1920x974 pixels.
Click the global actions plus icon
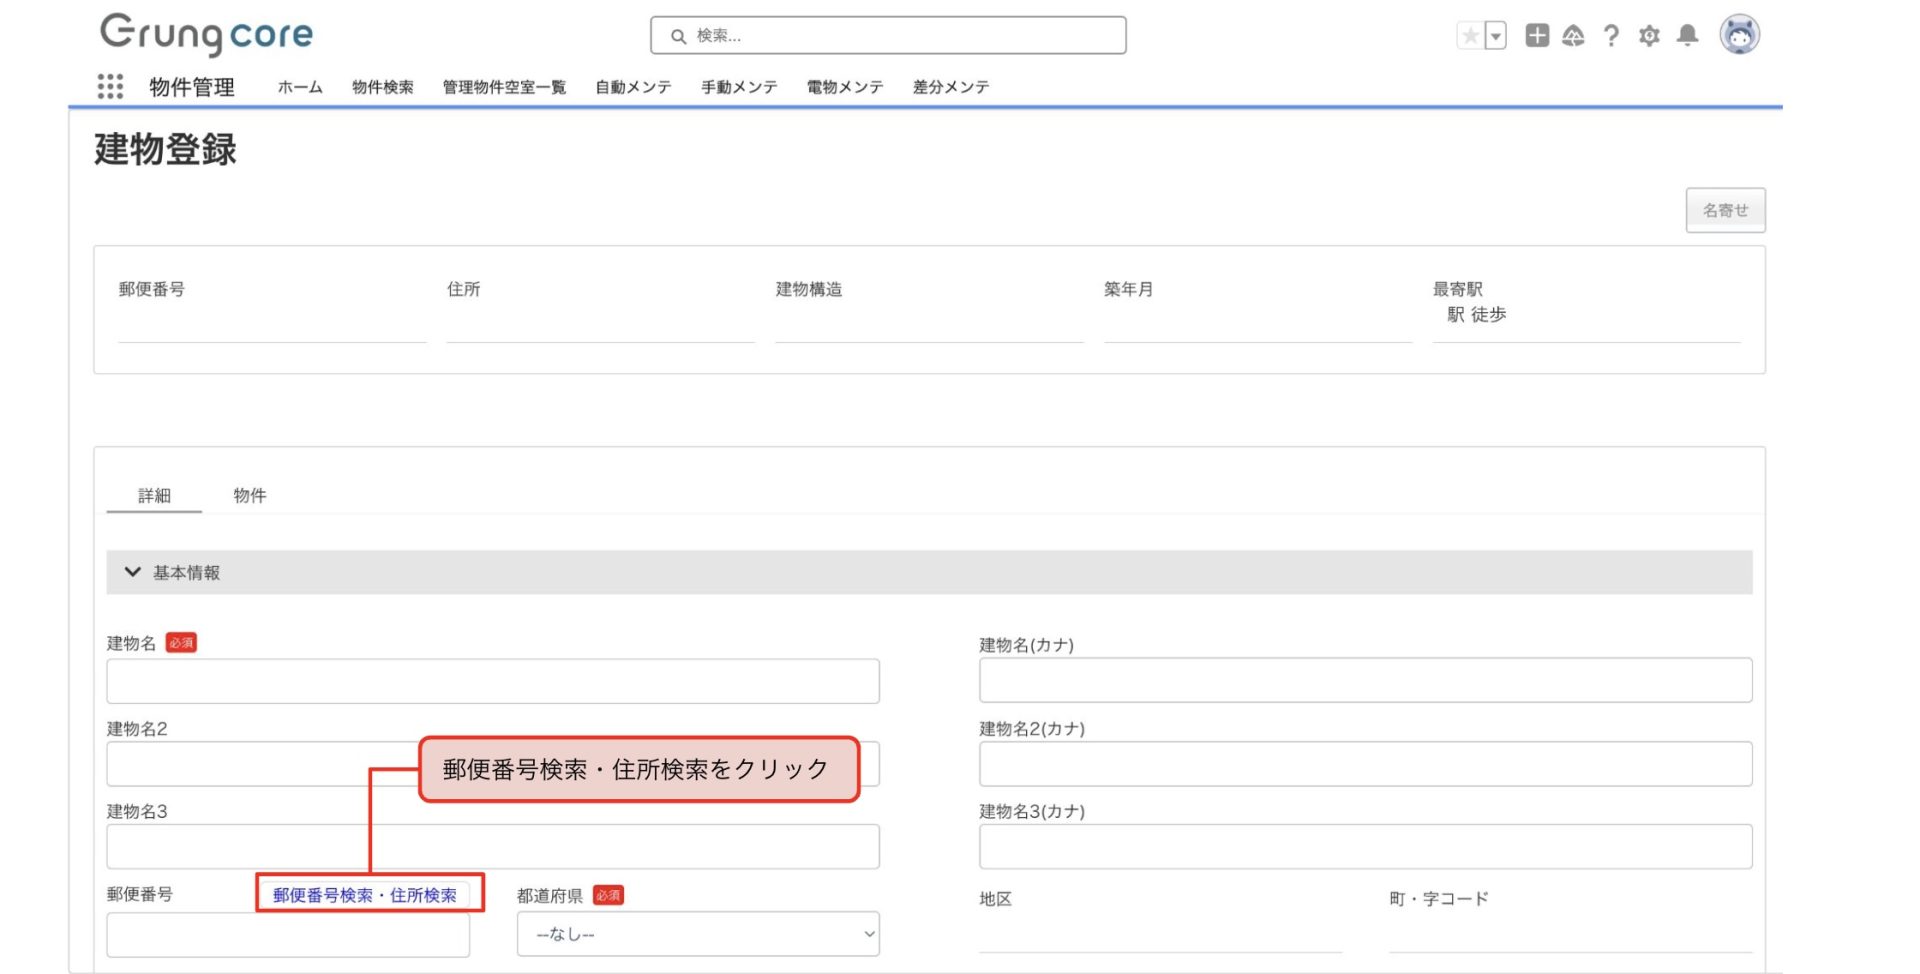pos(1536,36)
